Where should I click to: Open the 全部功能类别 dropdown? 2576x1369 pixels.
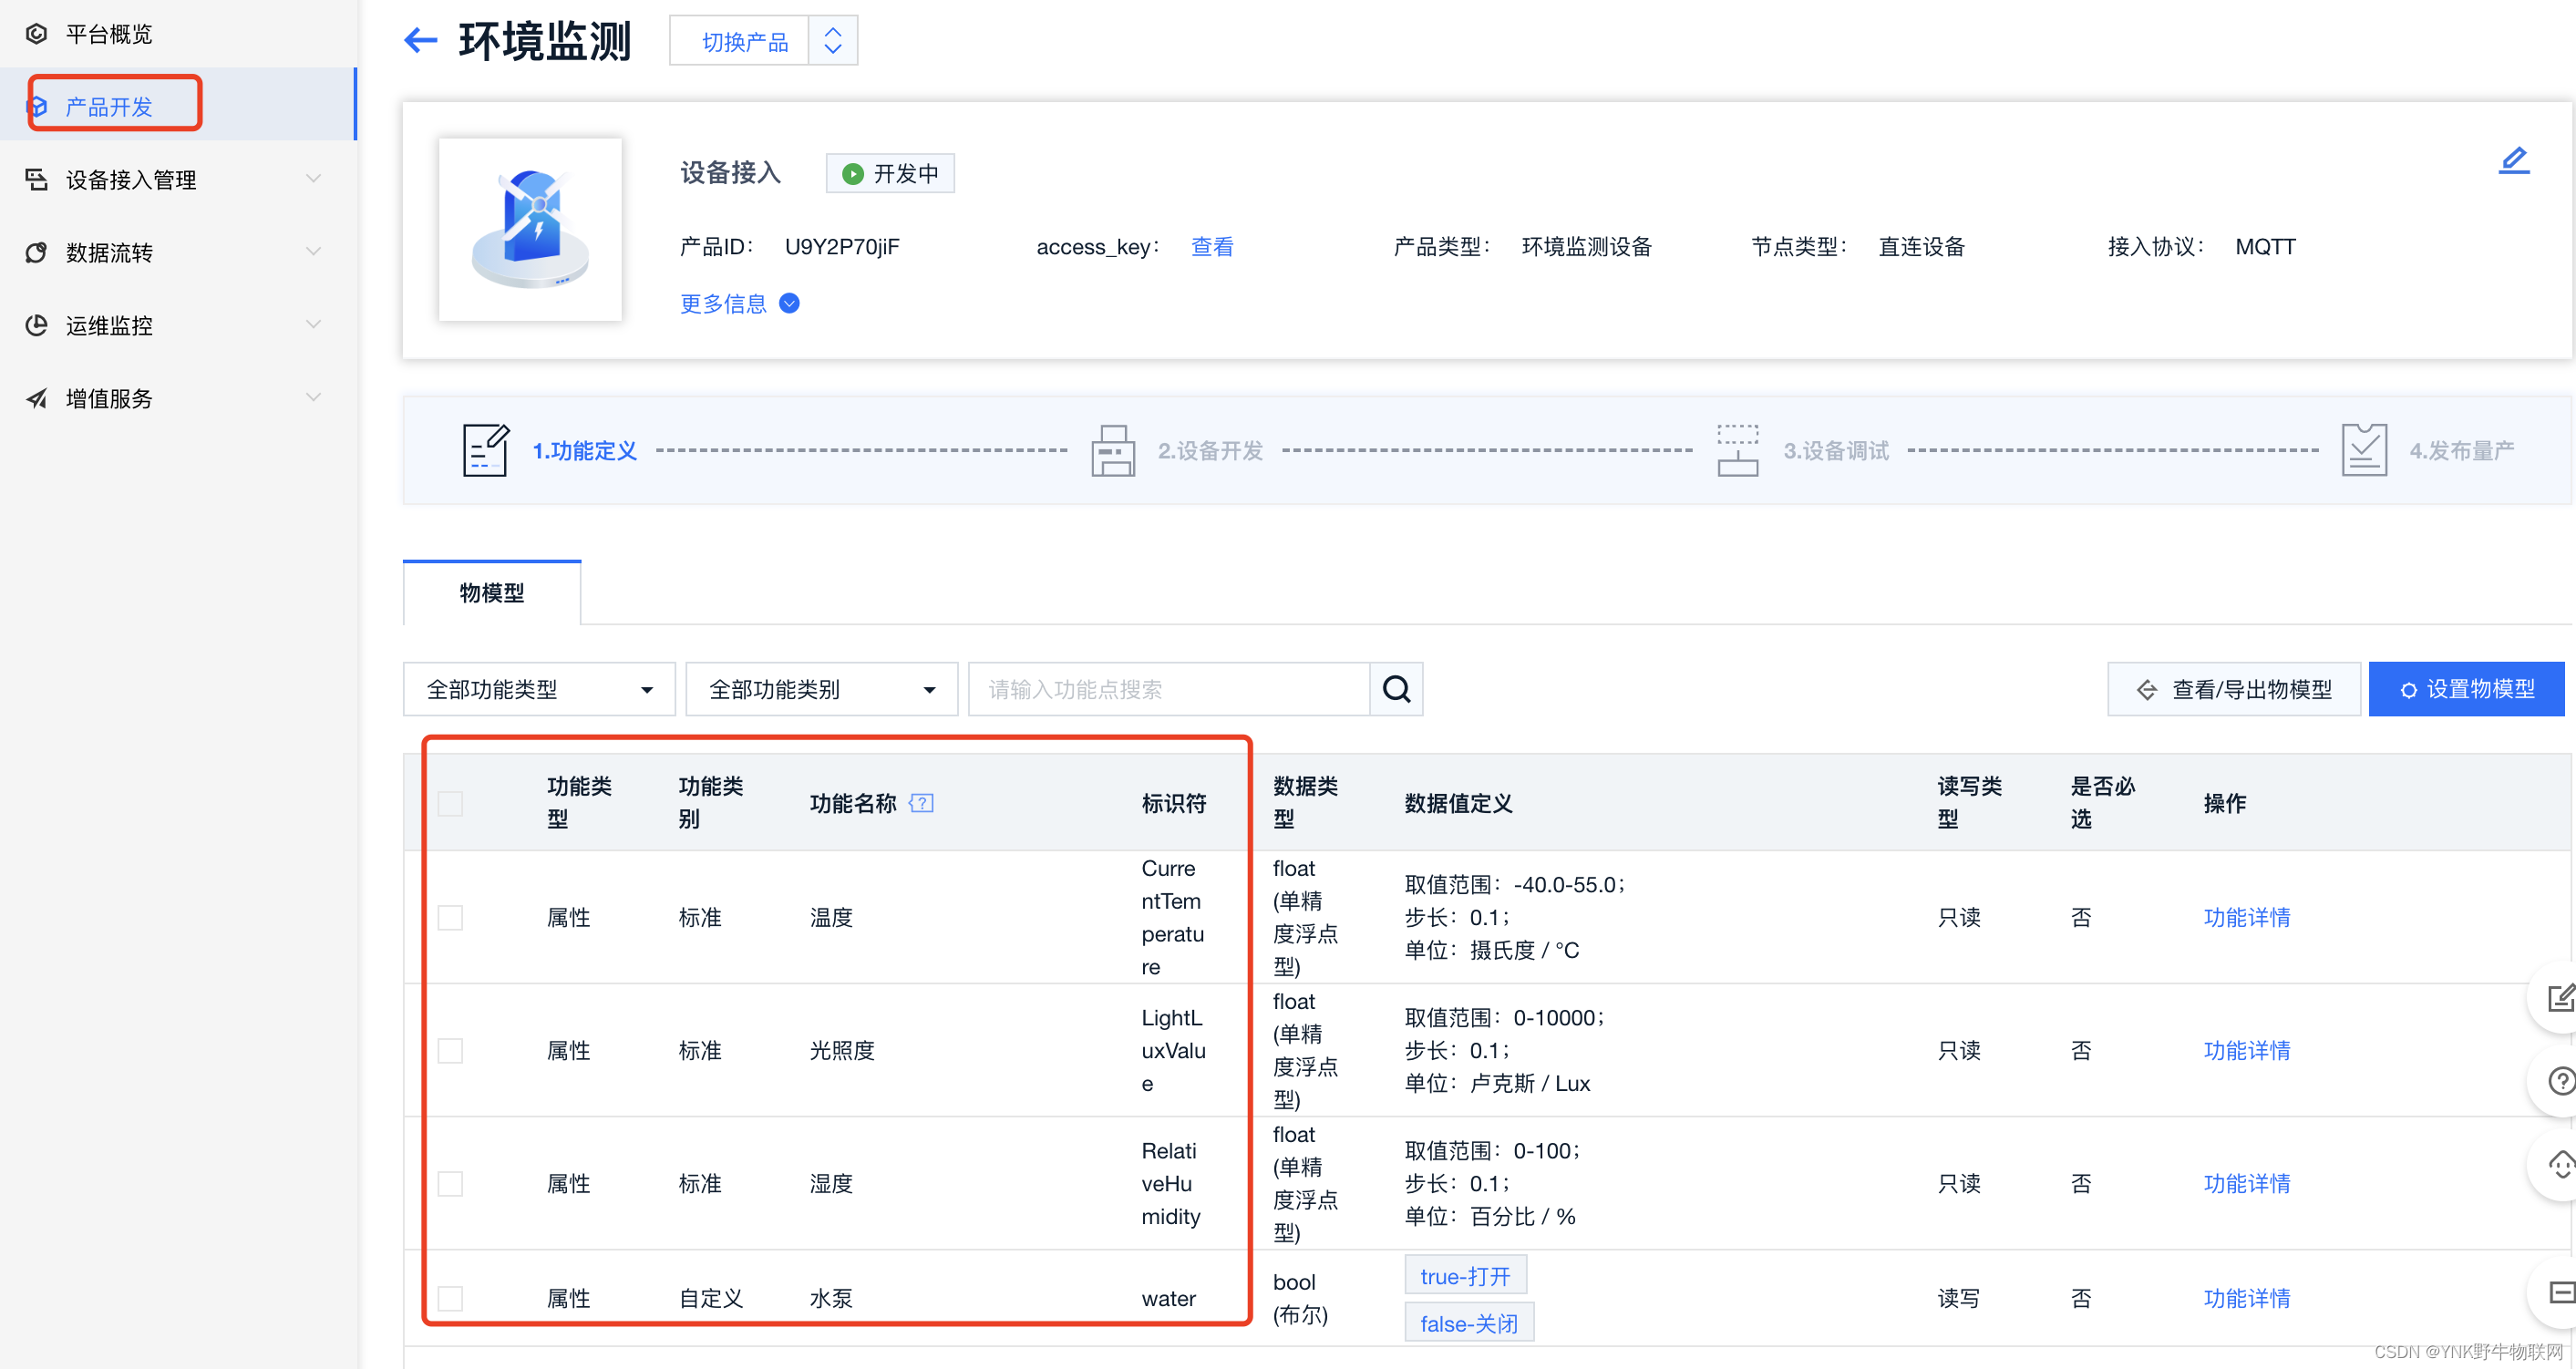tap(821, 689)
